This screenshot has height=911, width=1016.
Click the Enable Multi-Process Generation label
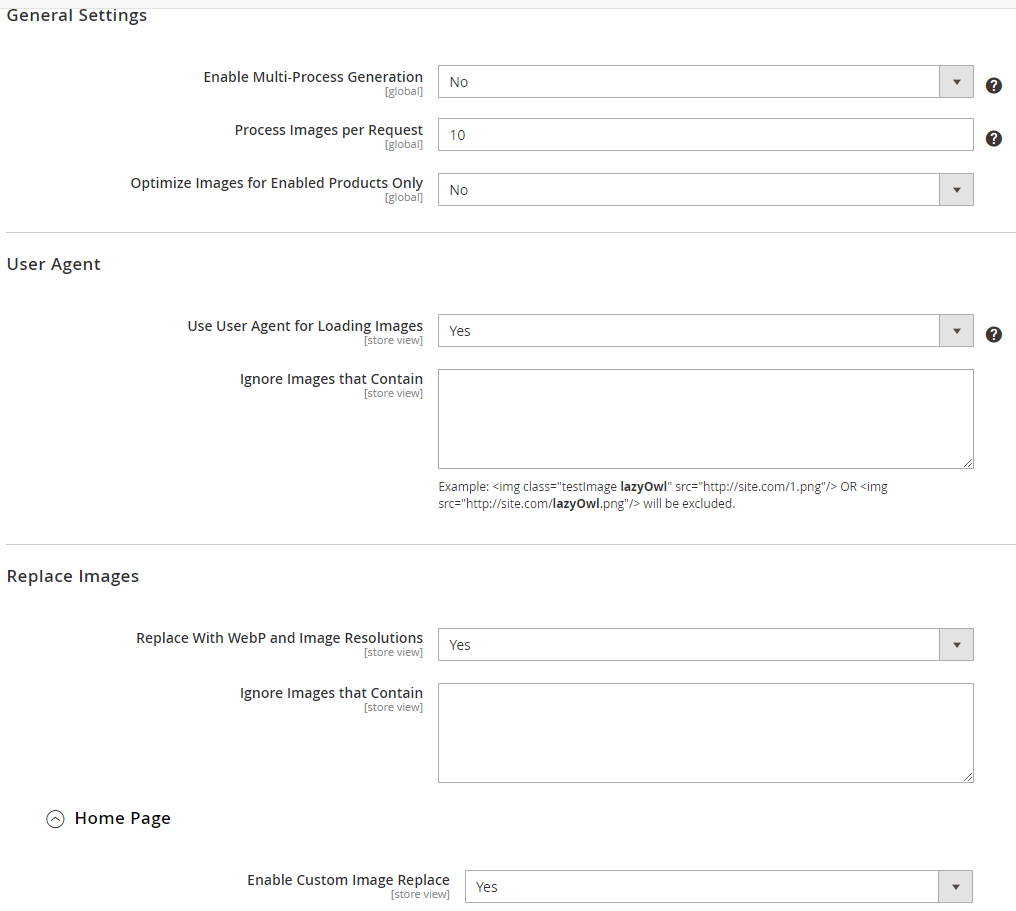point(313,77)
